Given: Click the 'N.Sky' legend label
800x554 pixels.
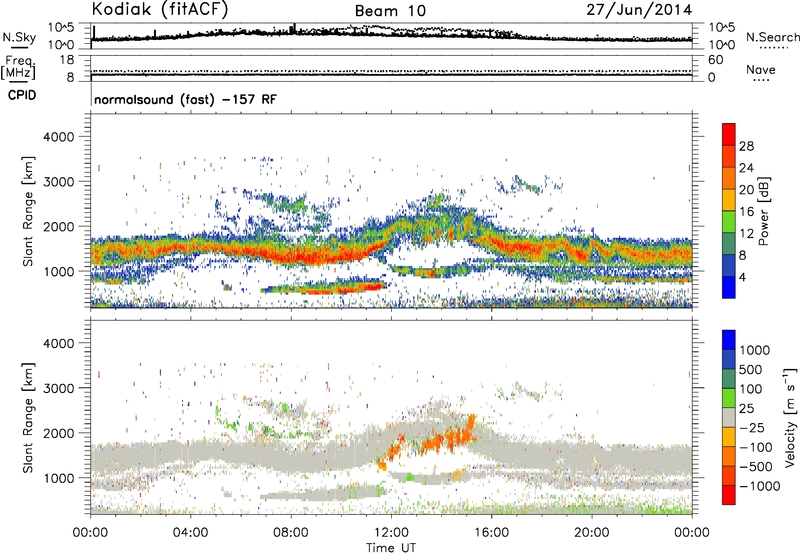Looking at the screenshot, I should pyautogui.click(x=19, y=37).
